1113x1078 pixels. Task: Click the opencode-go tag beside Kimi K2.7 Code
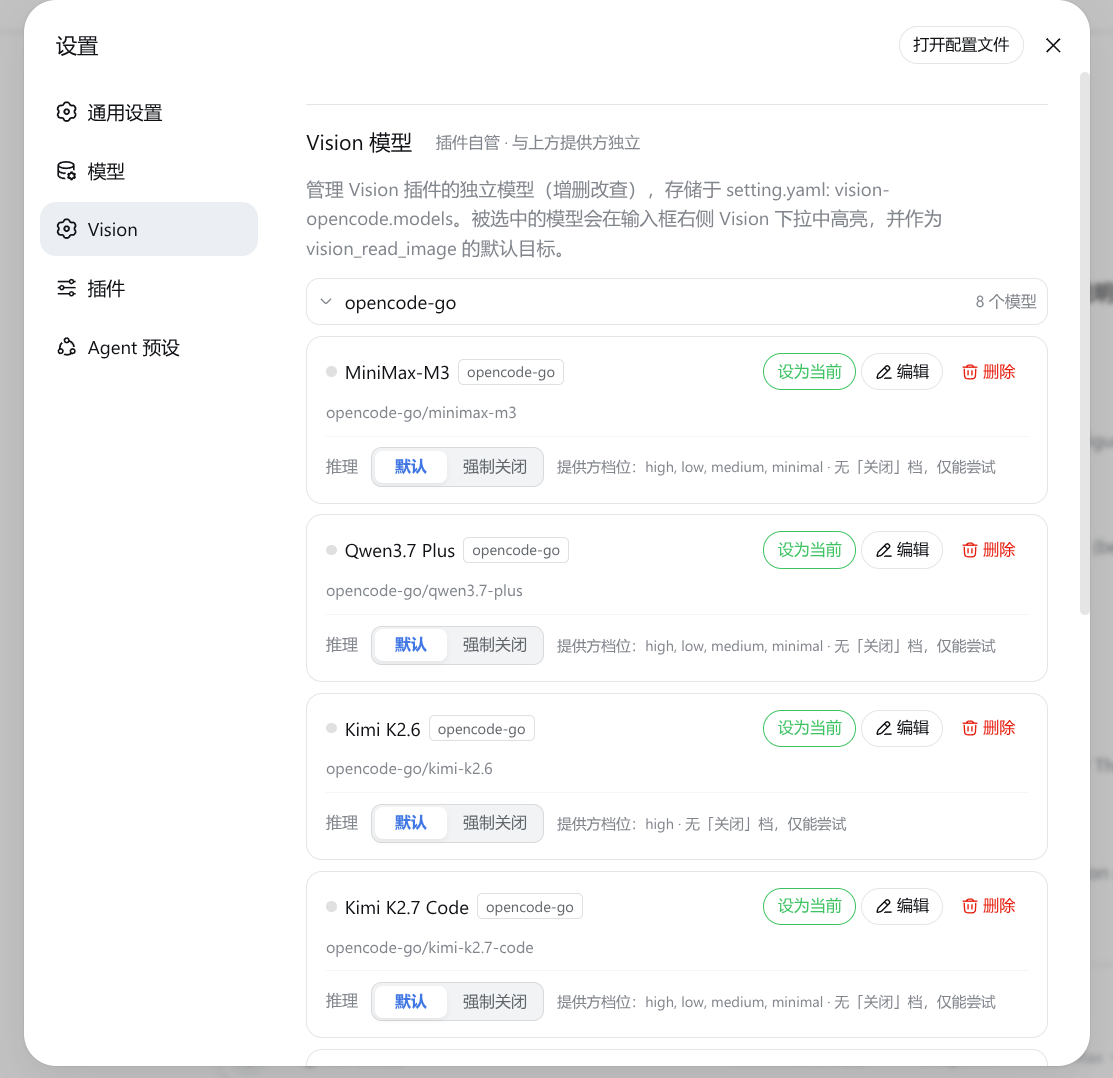pos(530,907)
